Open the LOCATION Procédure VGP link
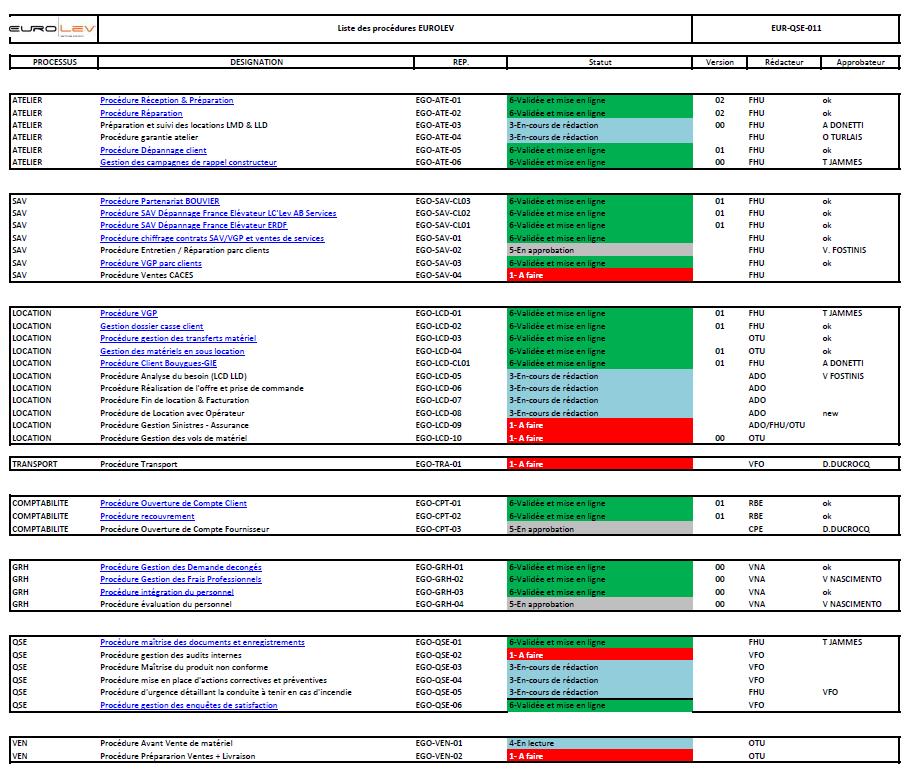Image resolution: width=909 pixels, height=772 pixels. pyautogui.click(x=128, y=313)
